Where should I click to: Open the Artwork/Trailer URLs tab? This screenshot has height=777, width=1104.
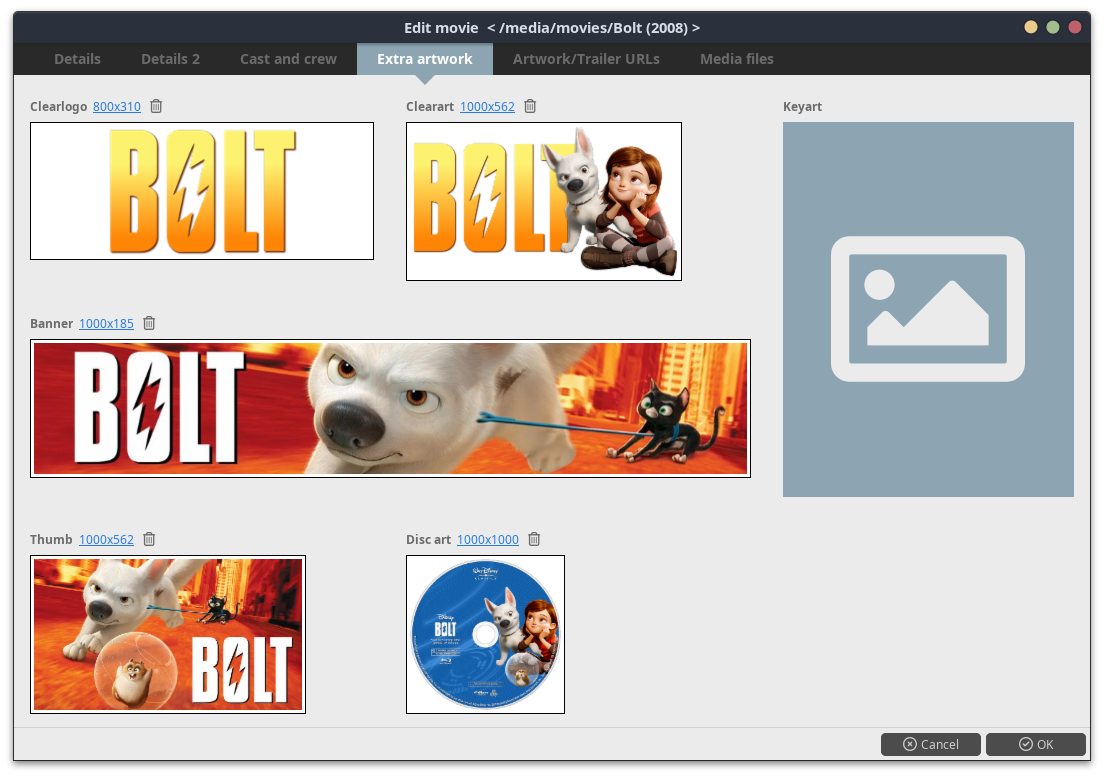pyautogui.click(x=586, y=59)
